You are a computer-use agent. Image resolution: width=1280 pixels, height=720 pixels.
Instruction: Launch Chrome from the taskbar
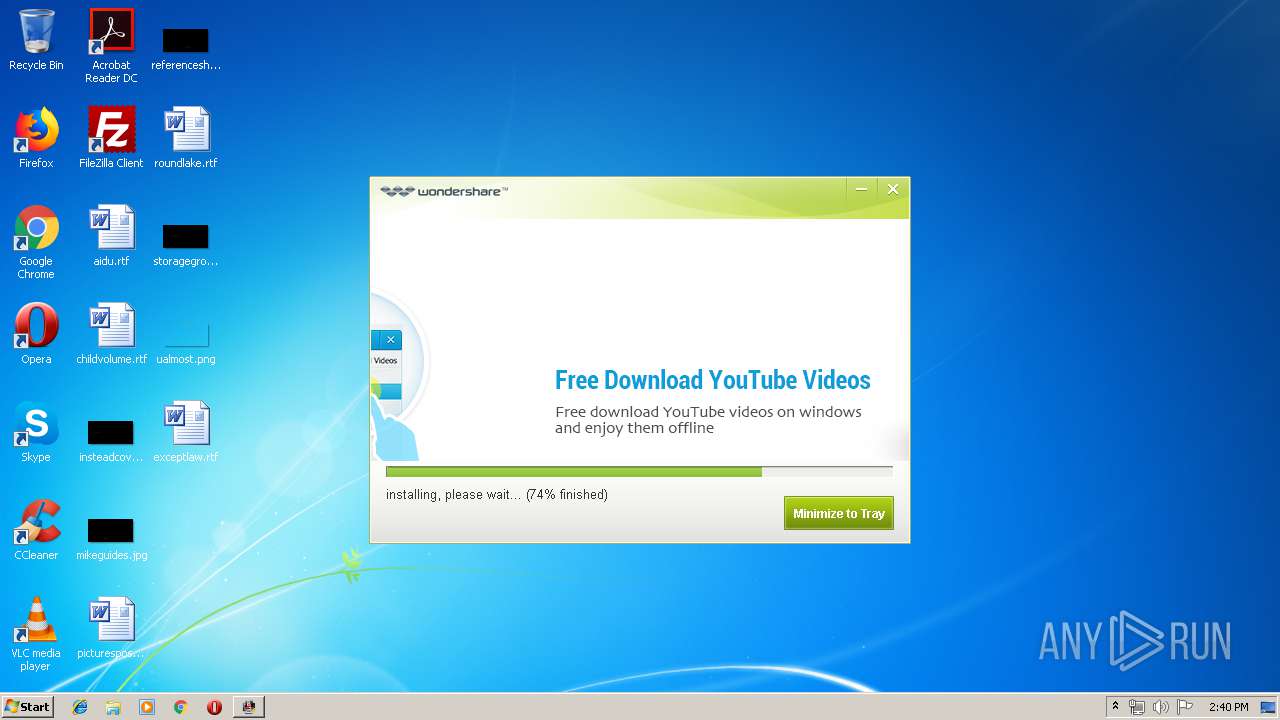180,706
